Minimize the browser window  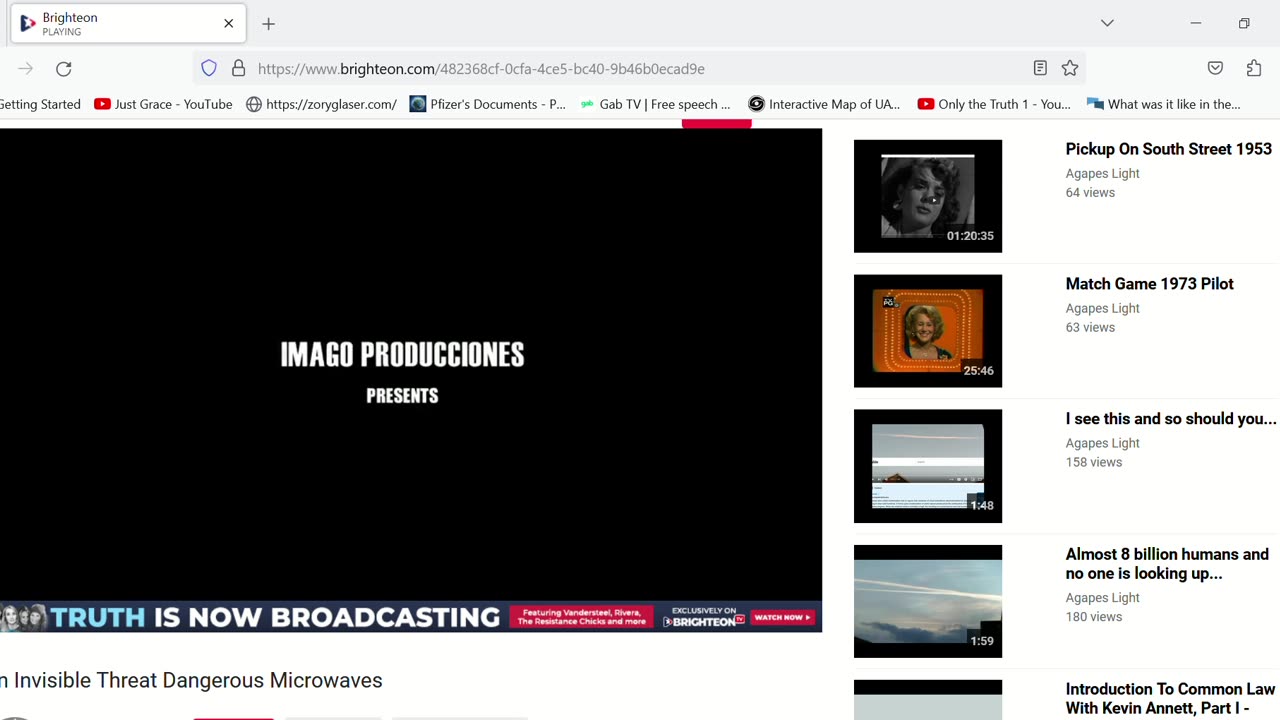click(1195, 23)
